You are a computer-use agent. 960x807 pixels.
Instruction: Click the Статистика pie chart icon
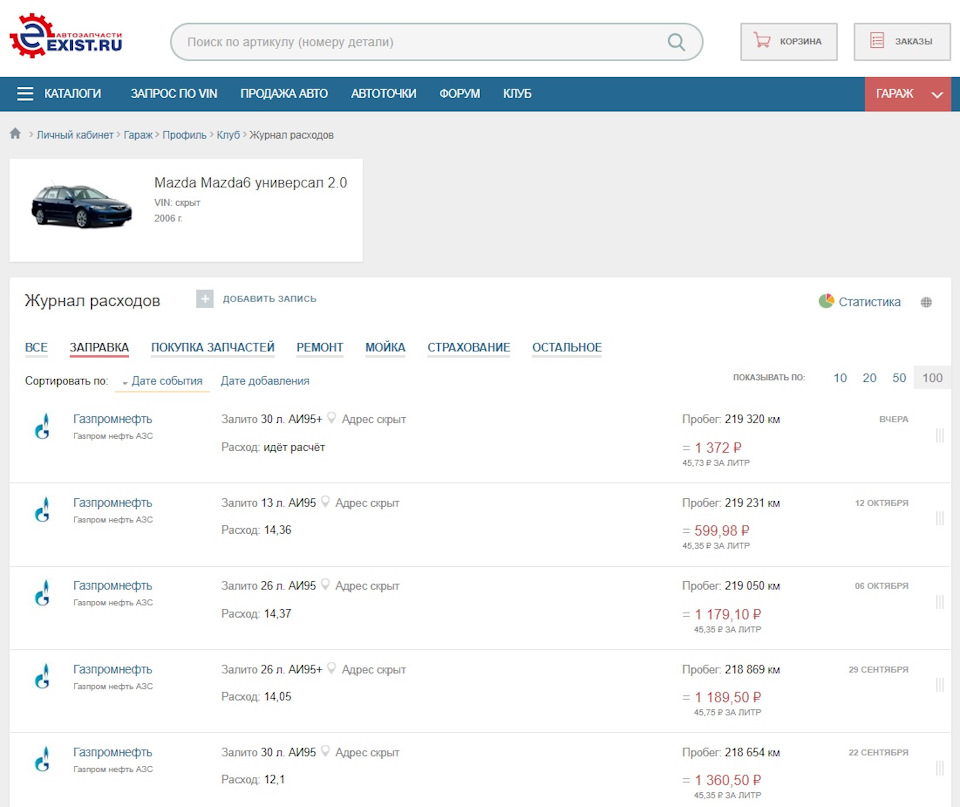pyautogui.click(x=826, y=301)
